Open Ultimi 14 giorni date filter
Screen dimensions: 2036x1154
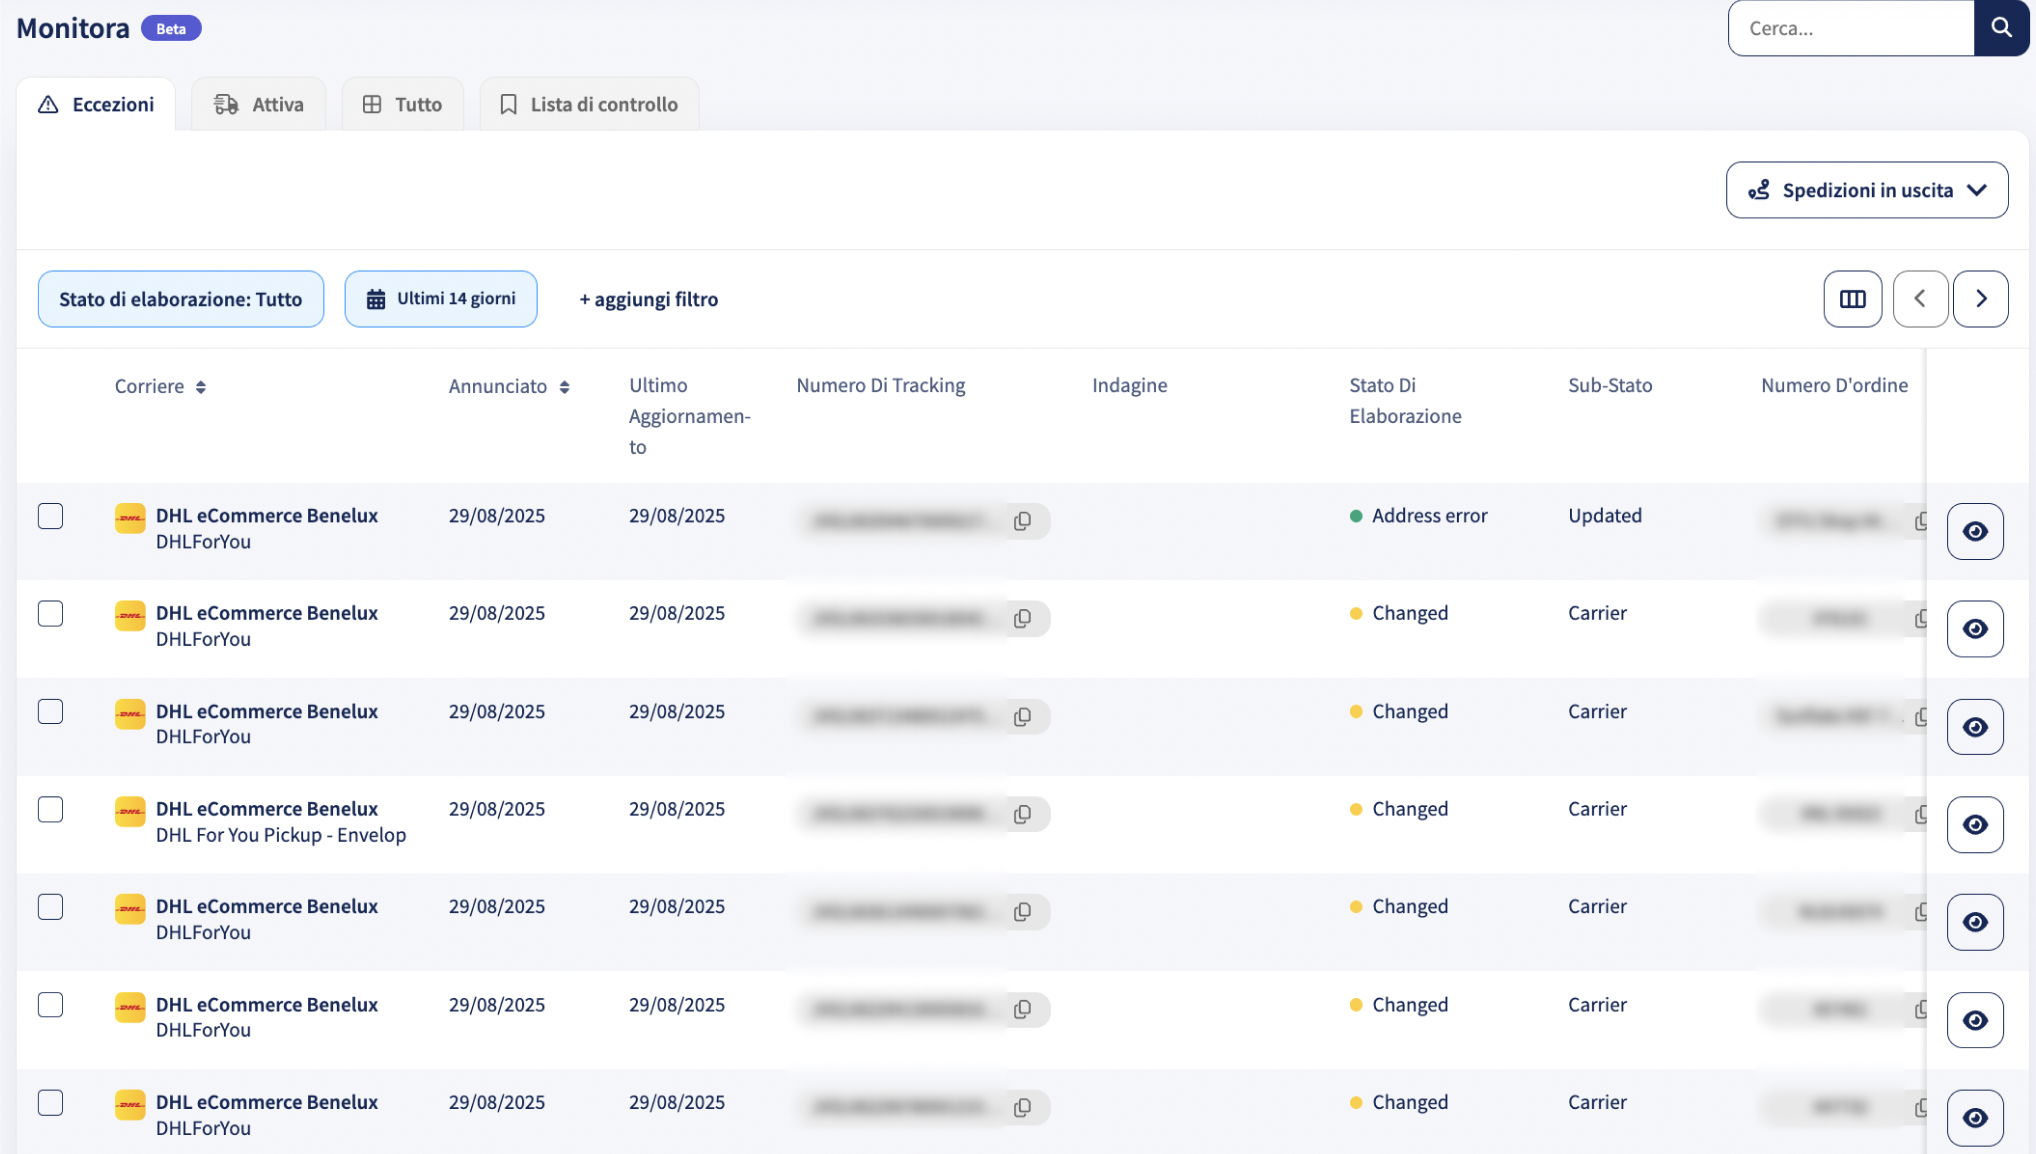point(441,299)
